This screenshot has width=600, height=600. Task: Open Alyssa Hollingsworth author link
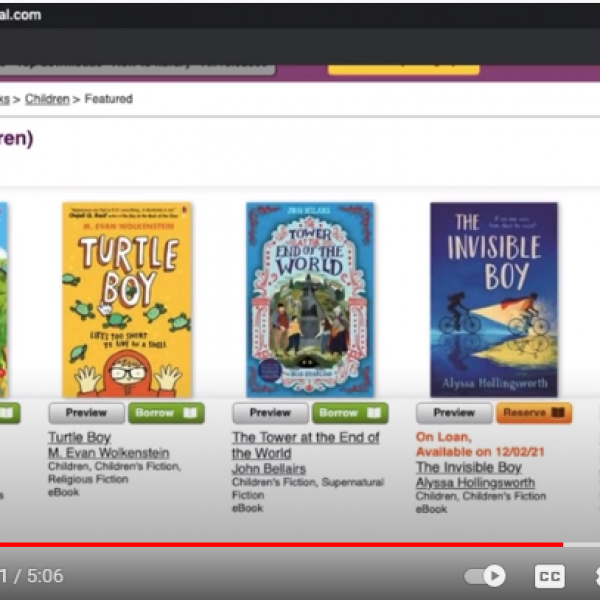point(475,483)
